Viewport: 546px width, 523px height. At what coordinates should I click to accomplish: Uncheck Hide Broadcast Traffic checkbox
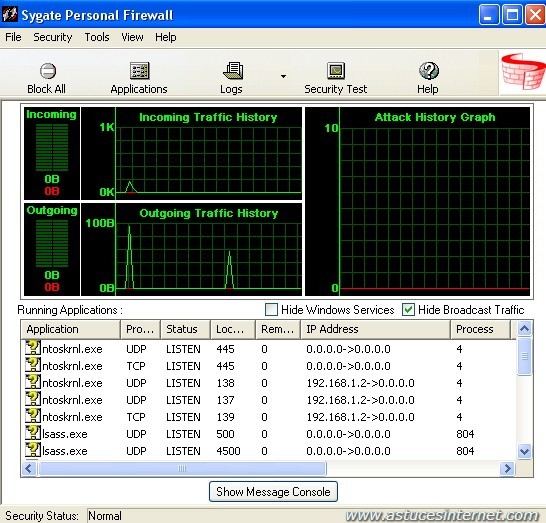click(408, 310)
